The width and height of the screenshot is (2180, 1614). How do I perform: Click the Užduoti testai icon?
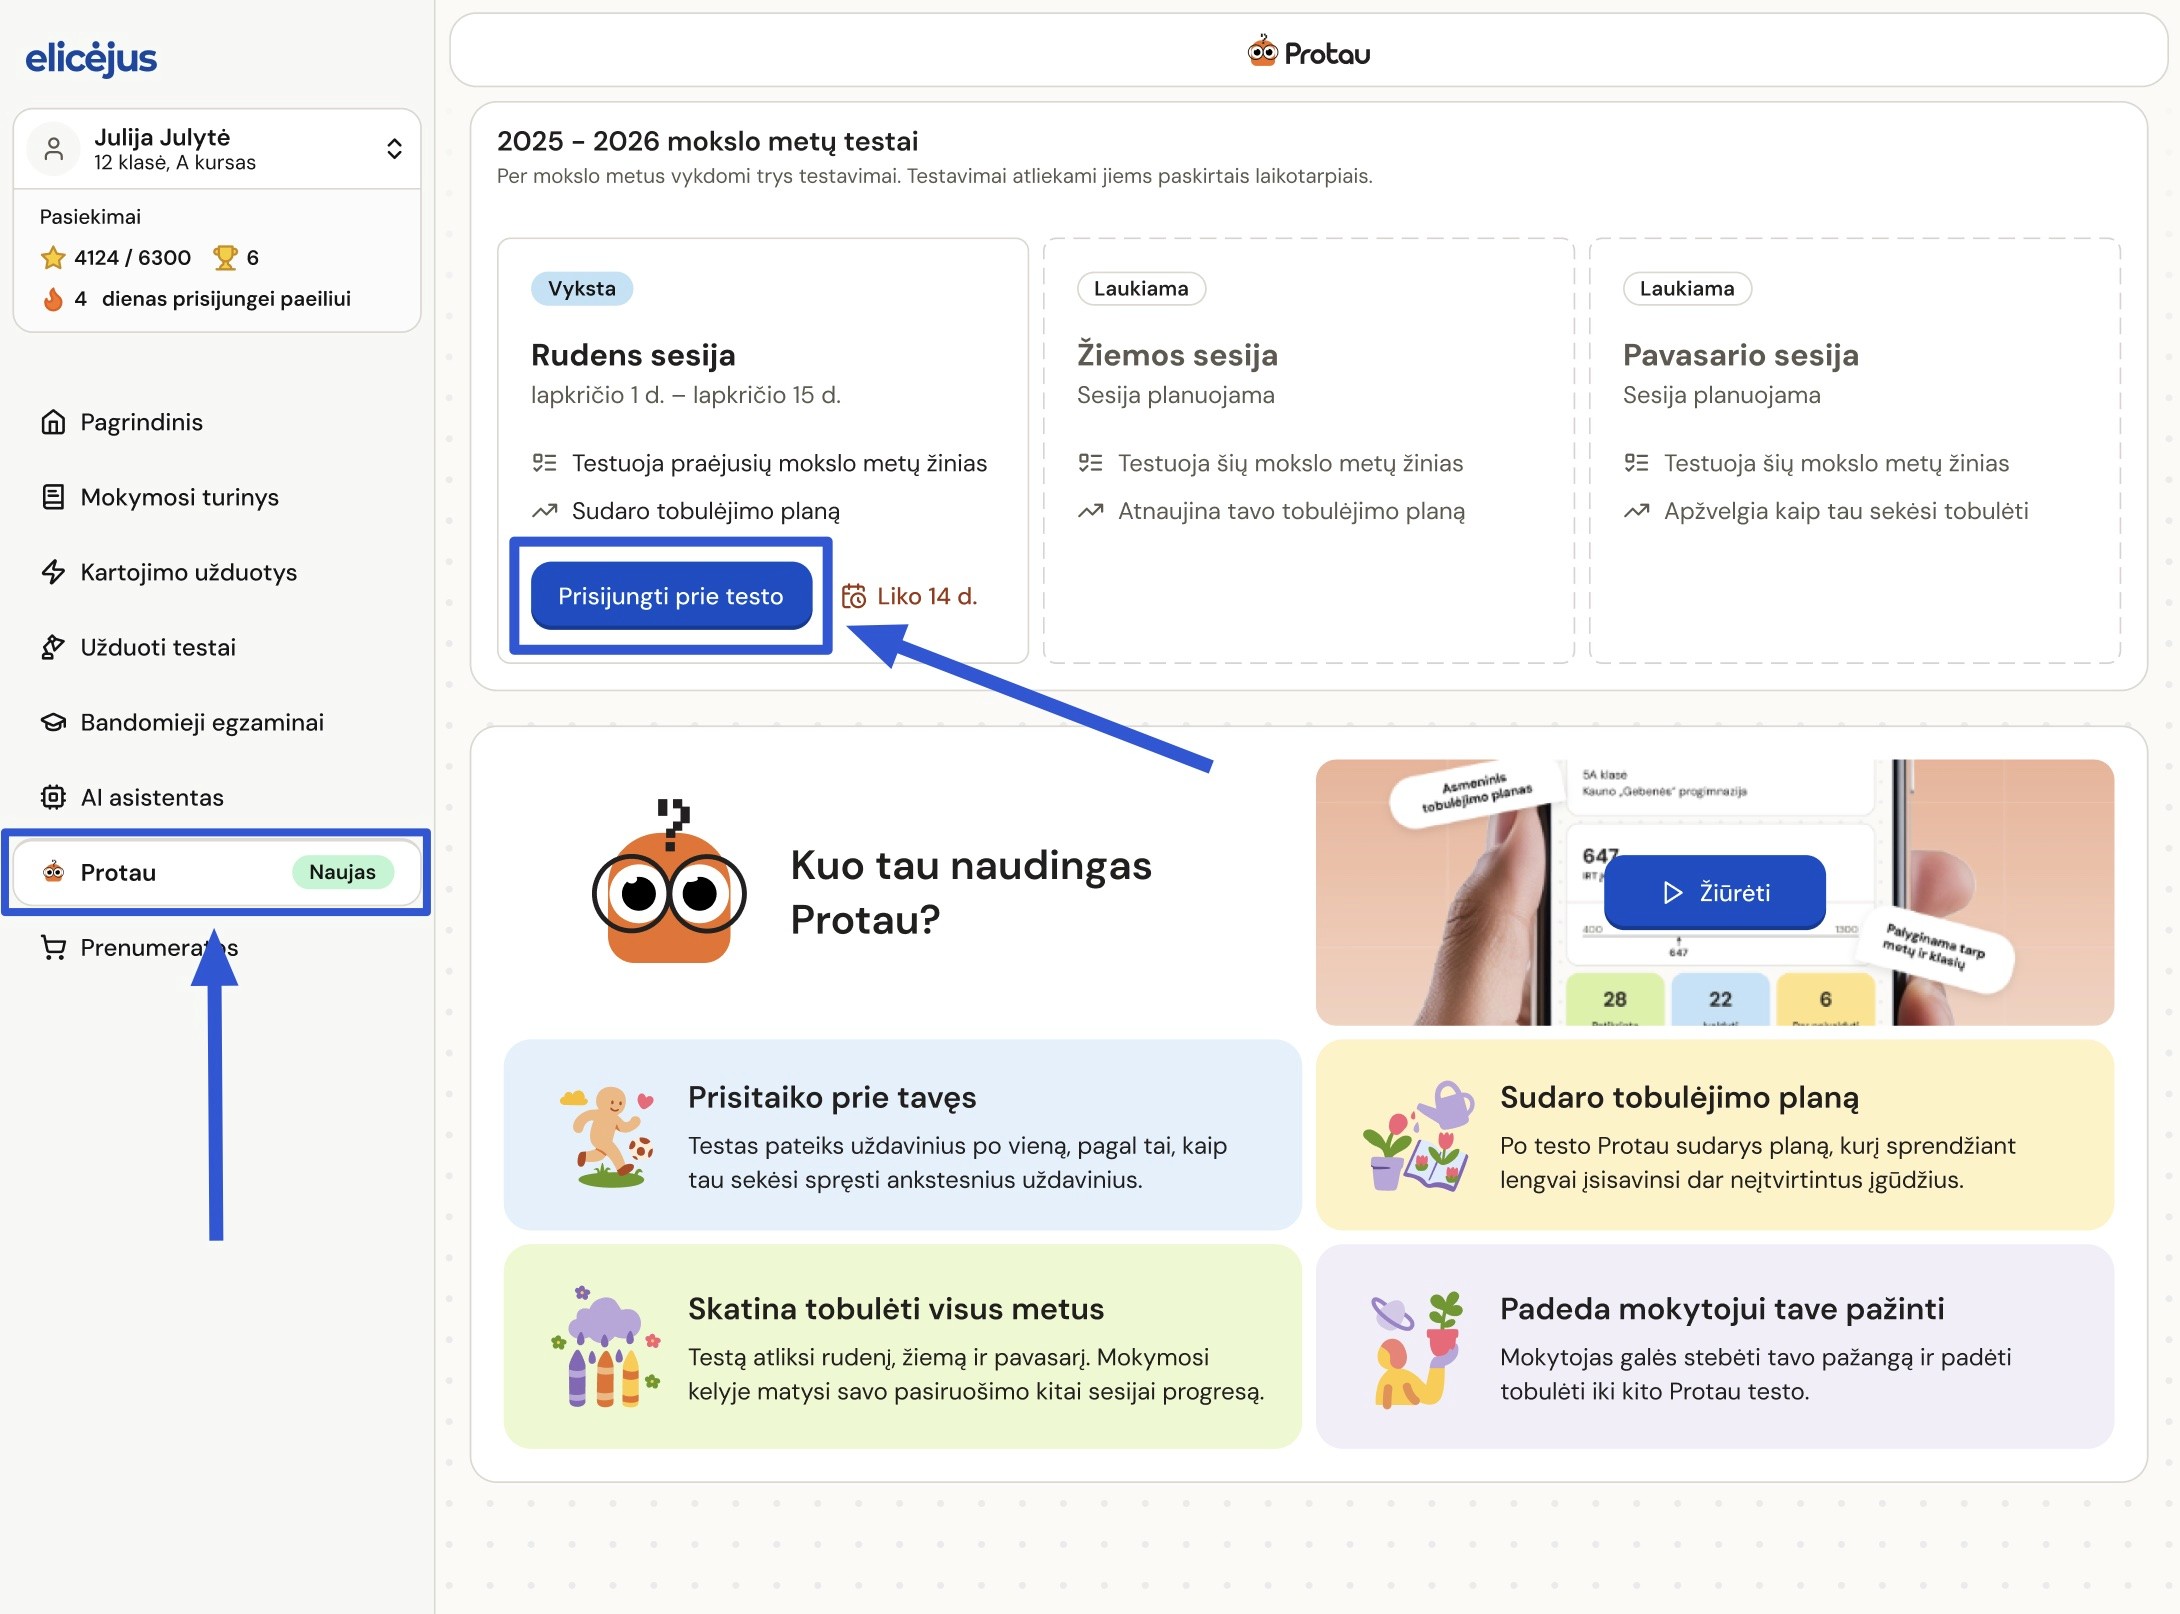pyautogui.click(x=53, y=647)
